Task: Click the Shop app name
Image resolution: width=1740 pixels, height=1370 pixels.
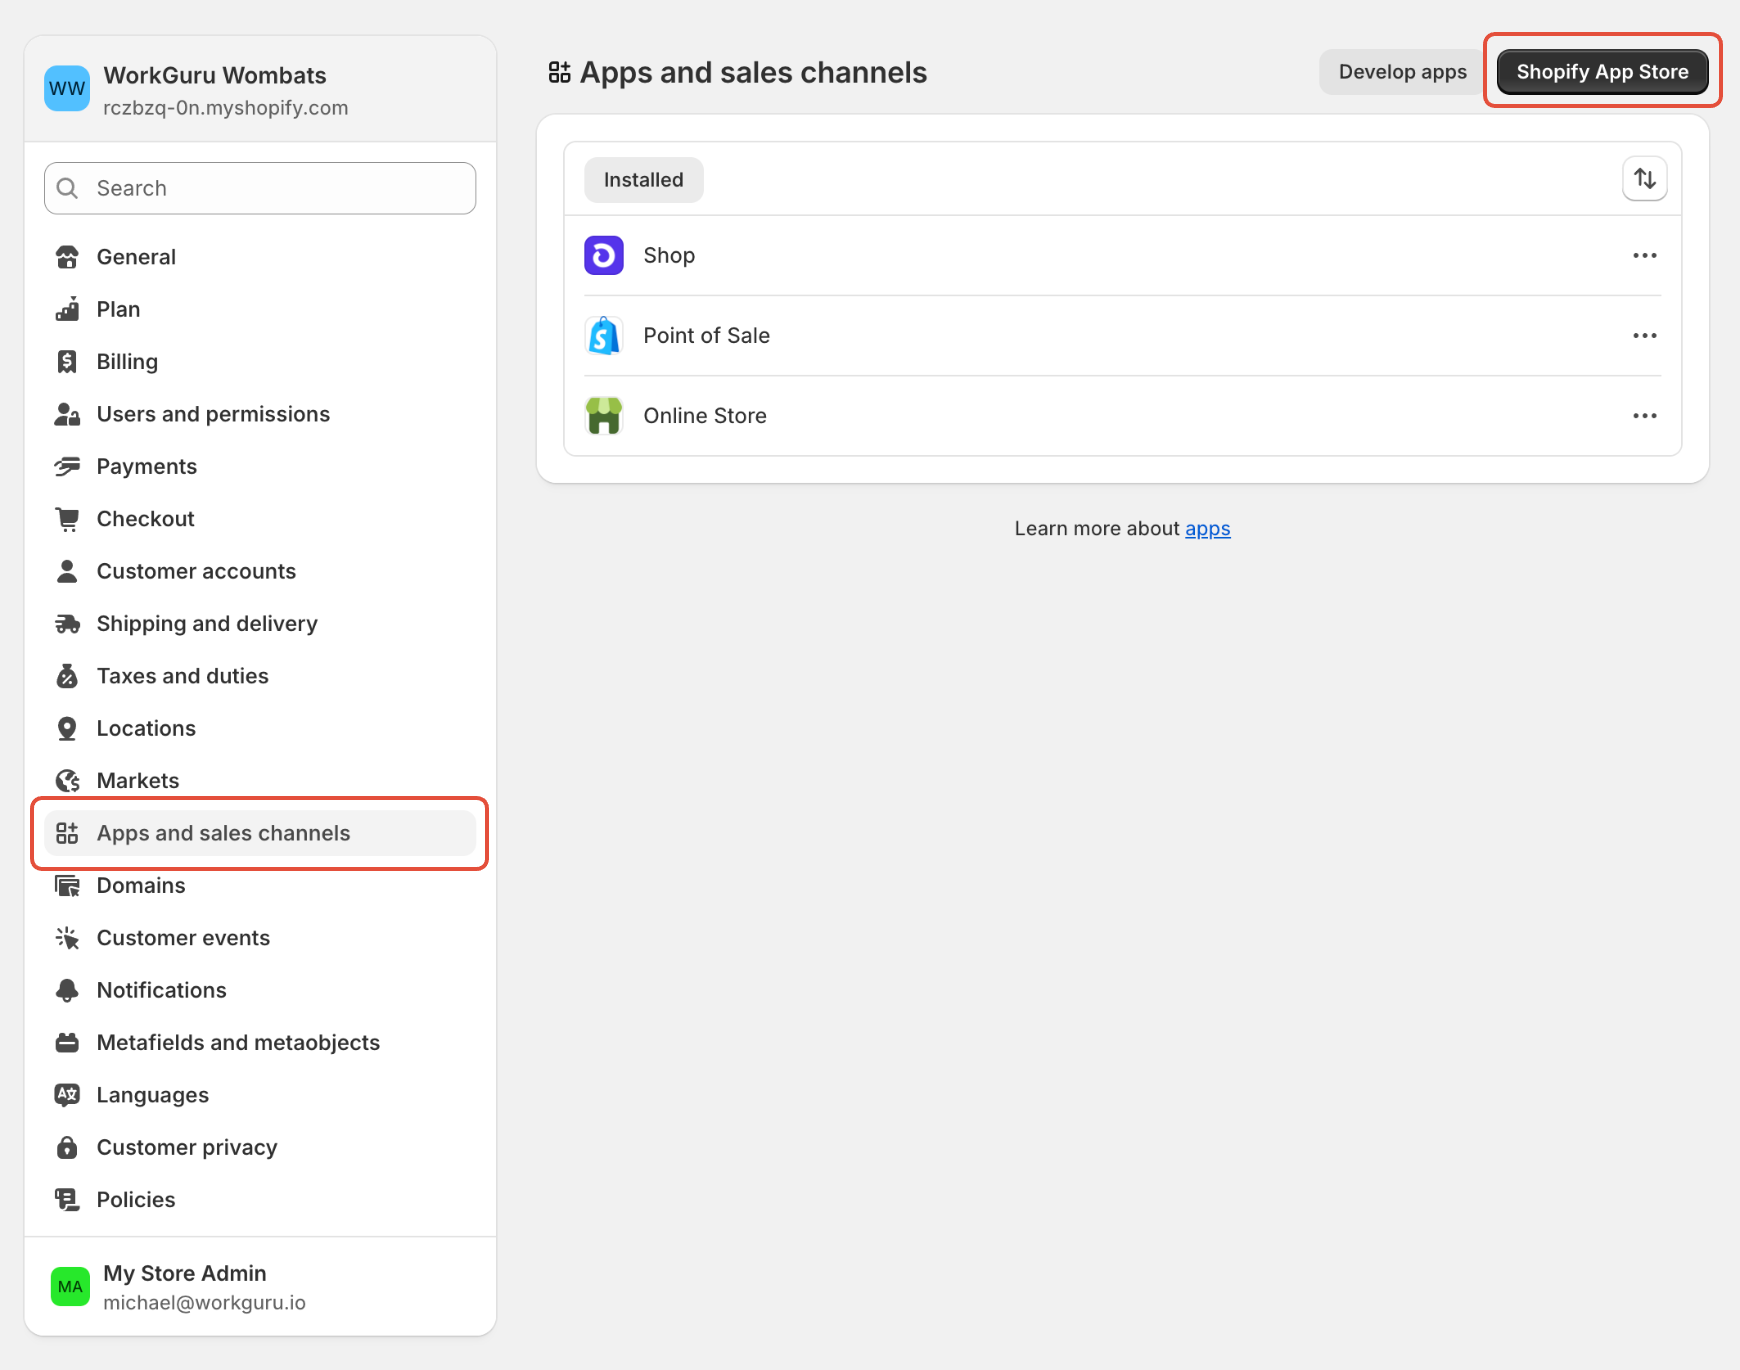Action: 669,255
